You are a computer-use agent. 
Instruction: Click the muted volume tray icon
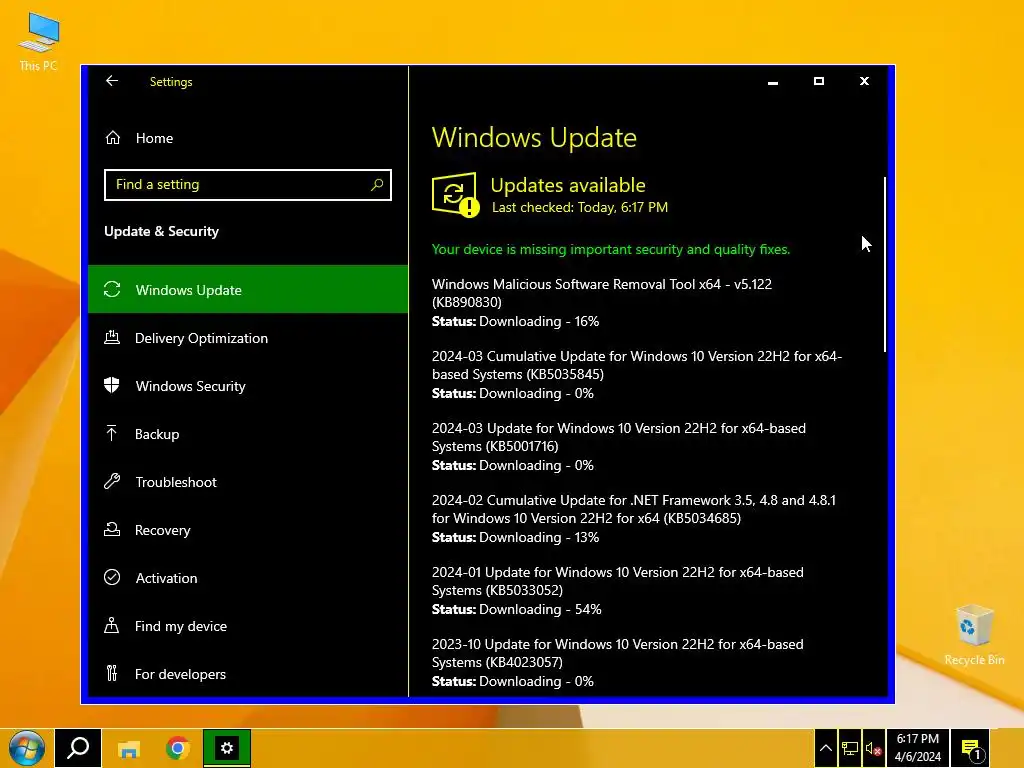(x=873, y=748)
